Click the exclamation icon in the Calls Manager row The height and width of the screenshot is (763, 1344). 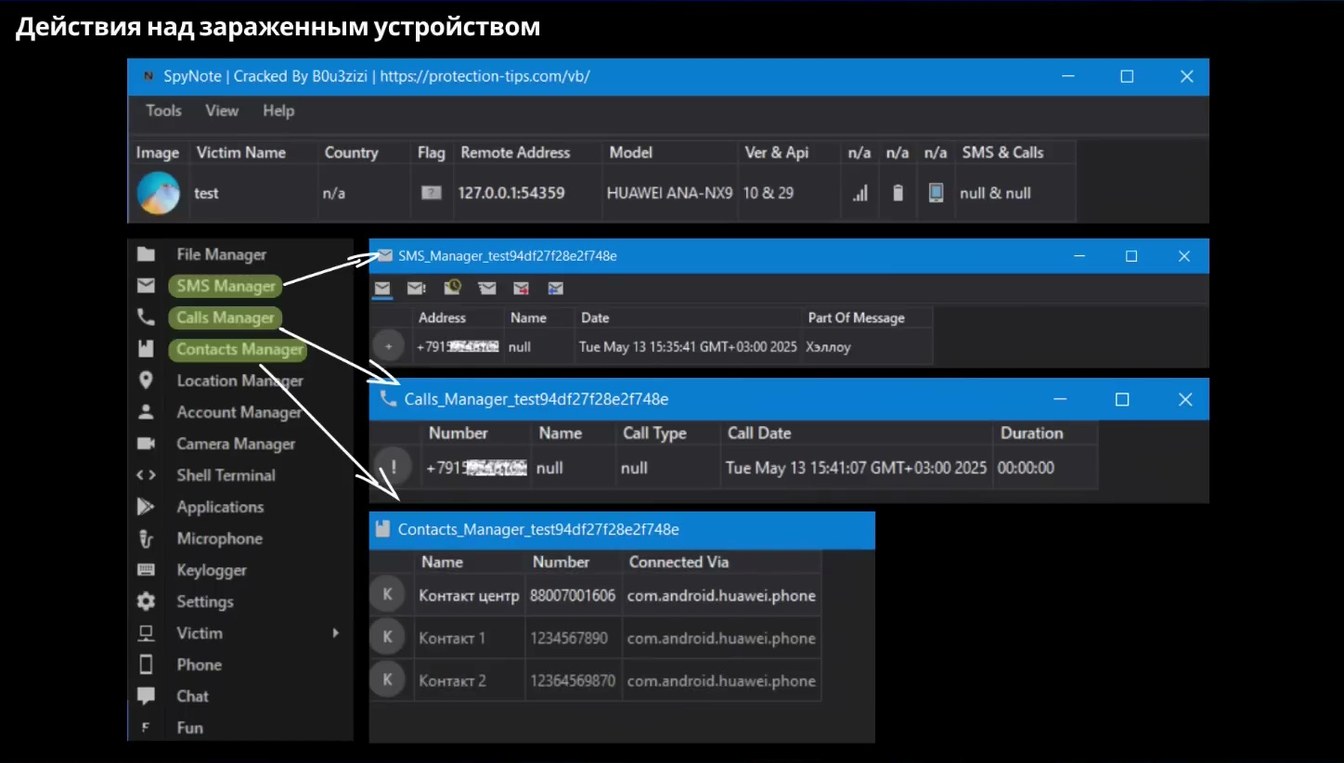[394, 467]
